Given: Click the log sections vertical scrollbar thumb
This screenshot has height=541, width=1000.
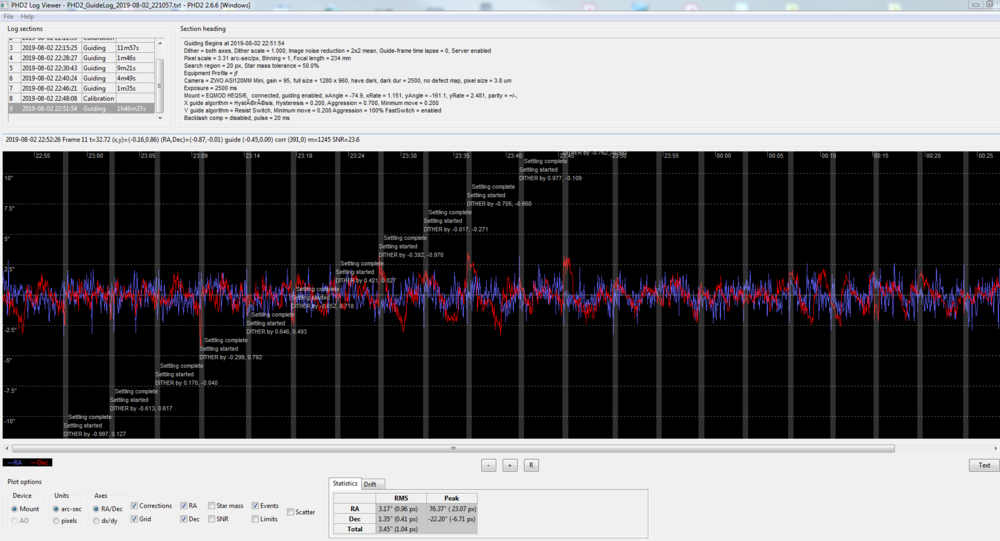Looking at the screenshot, I should tap(160, 85).
